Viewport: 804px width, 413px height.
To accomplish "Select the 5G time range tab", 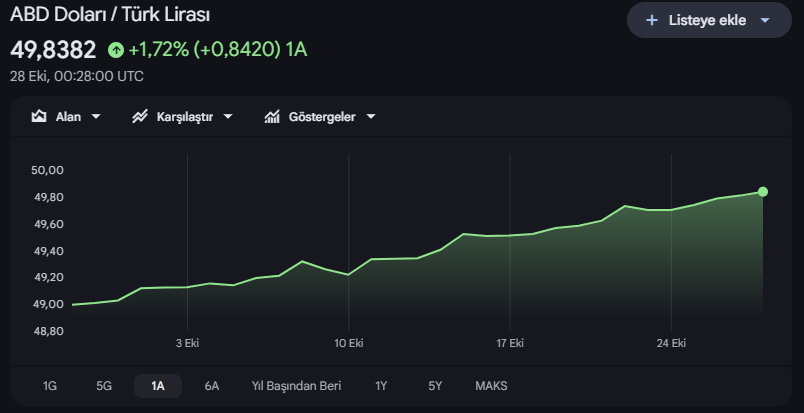I will tap(104, 386).
